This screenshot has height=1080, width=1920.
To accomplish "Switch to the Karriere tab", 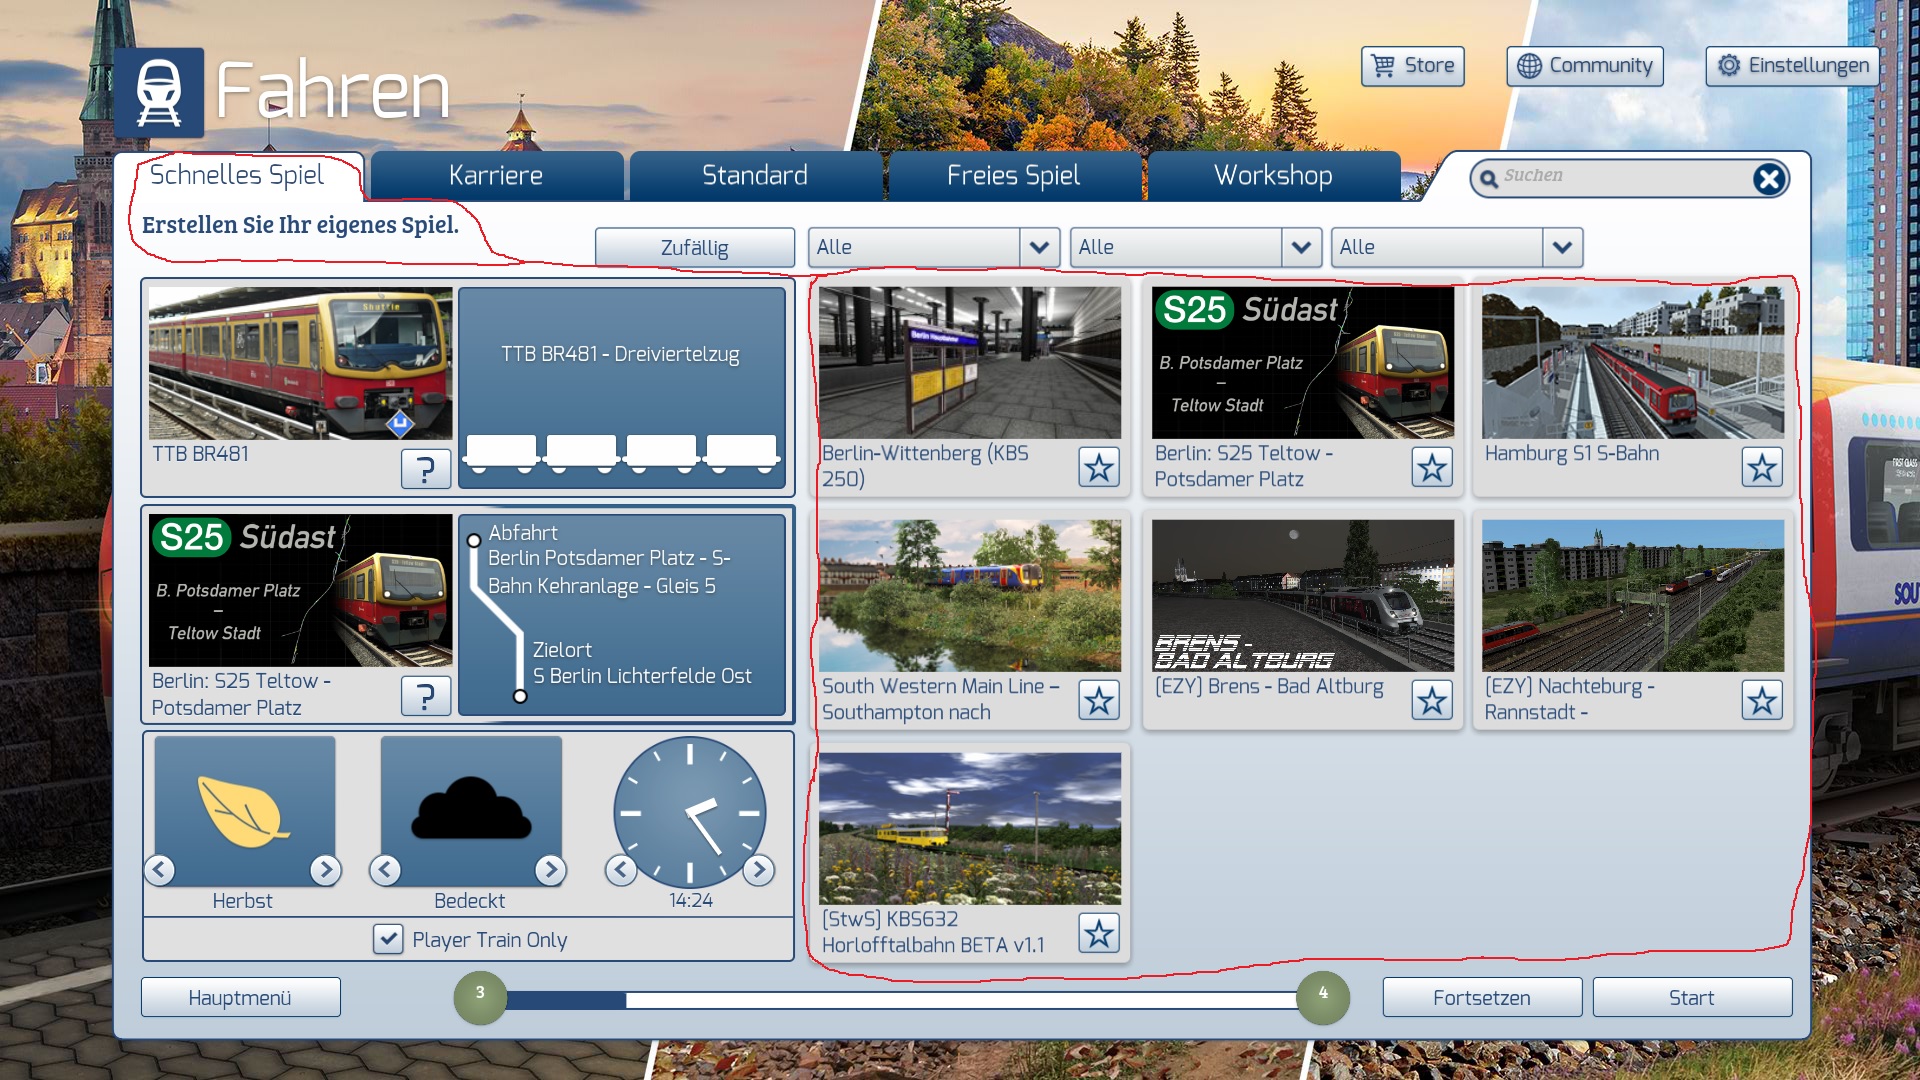I will 496,176.
